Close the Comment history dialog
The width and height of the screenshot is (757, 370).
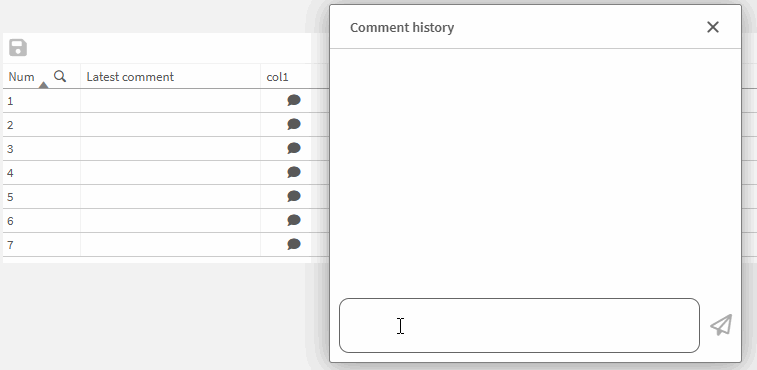pyautogui.click(x=713, y=27)
